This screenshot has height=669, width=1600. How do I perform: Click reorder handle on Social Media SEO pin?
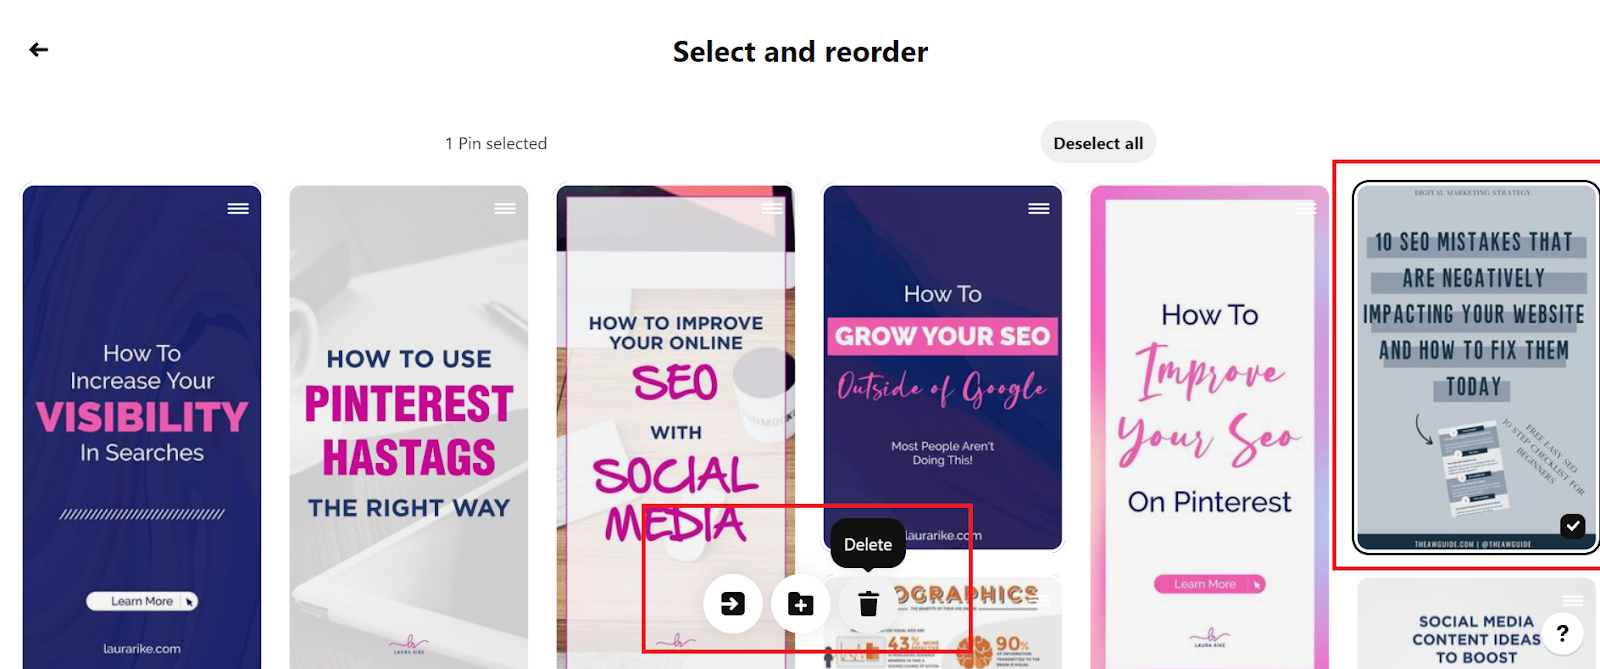point(772,208)
